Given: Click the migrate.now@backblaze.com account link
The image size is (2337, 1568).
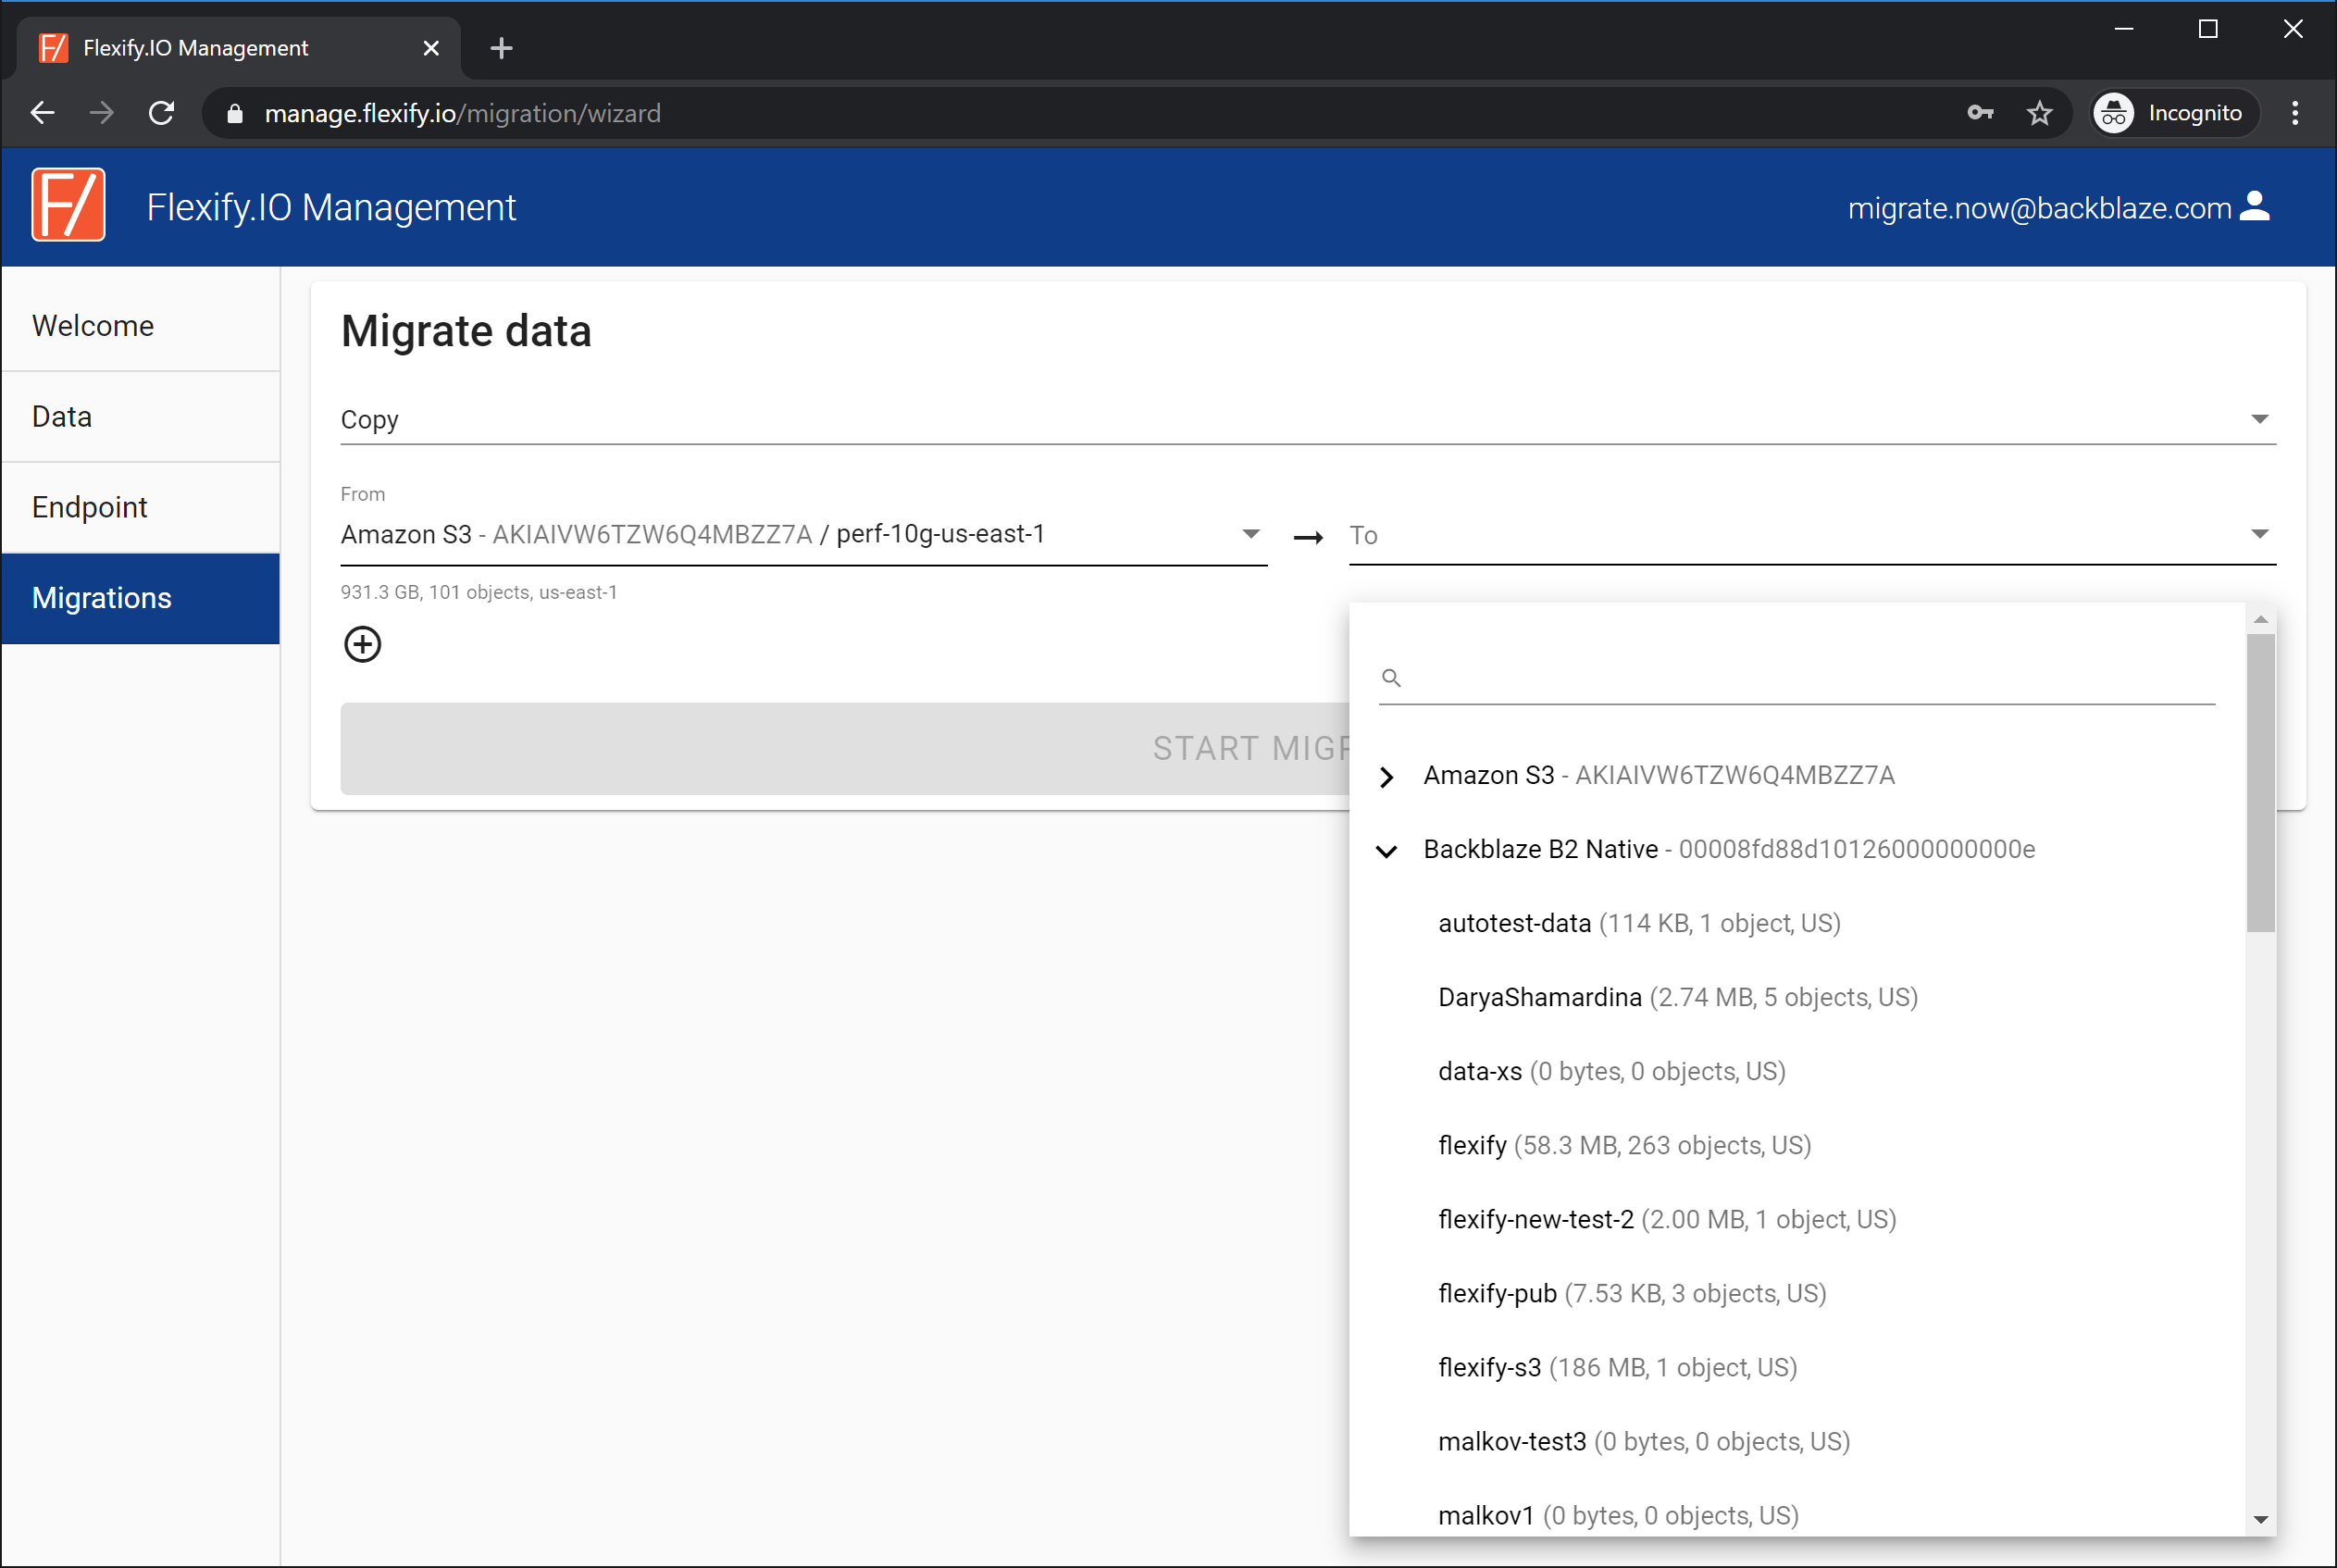Looking at the screenshot, I should point(2039,208).
